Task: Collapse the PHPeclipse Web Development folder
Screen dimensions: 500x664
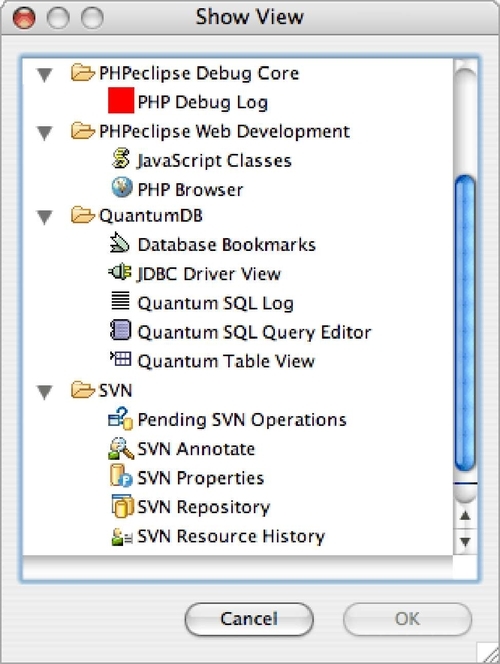Action: [44, 133]
